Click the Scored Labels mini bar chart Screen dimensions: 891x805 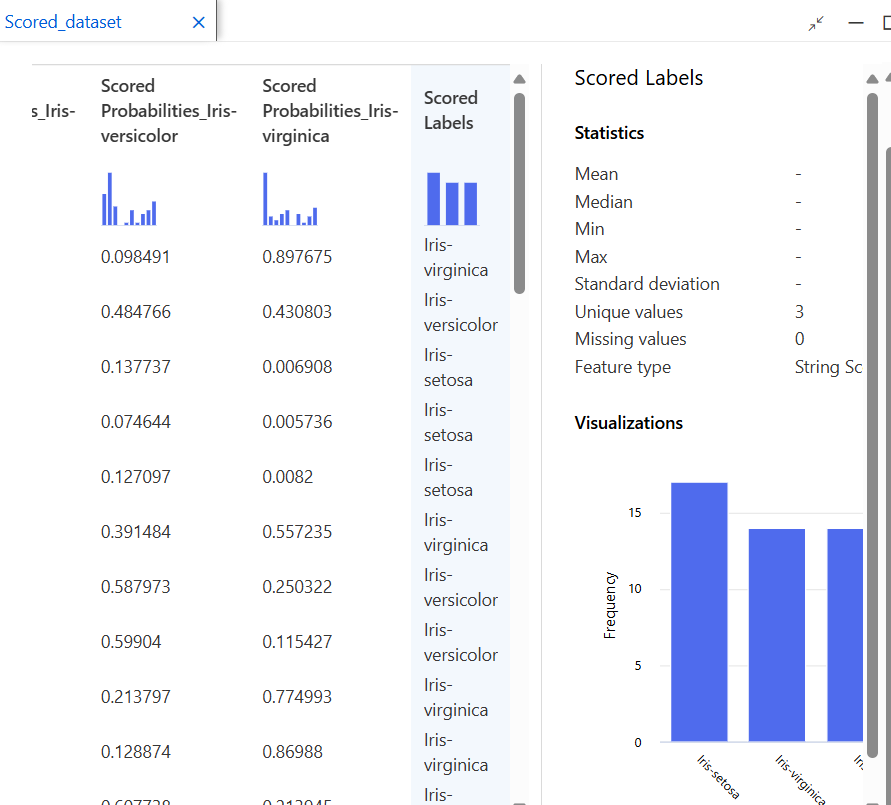tap(452, 199)
